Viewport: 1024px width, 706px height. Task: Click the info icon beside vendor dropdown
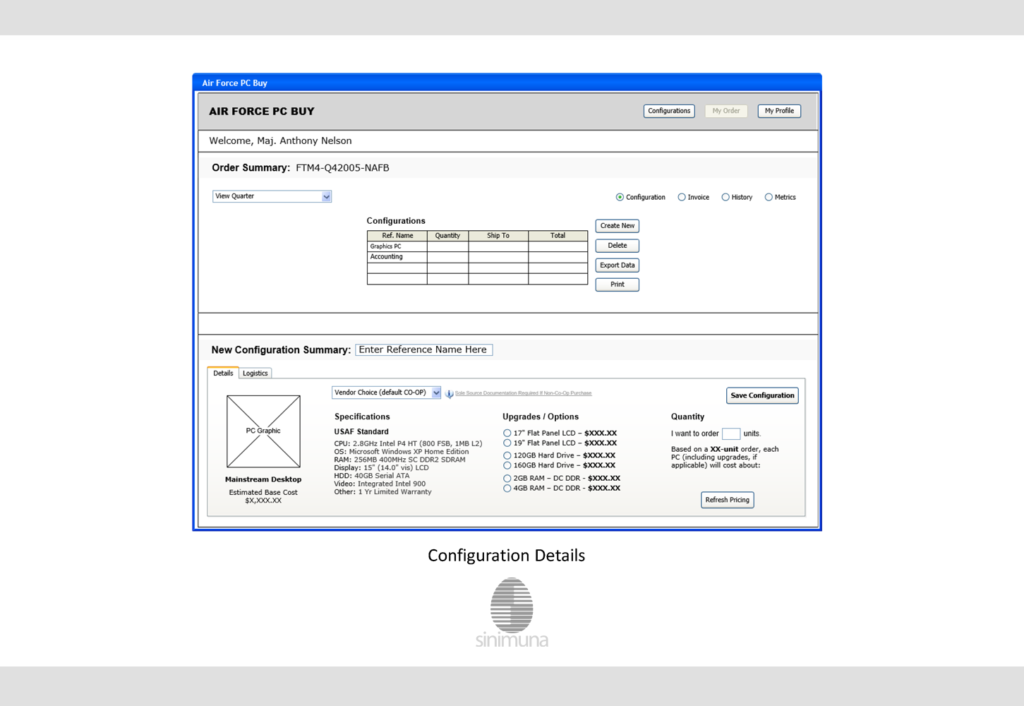(x=449, y=393)
